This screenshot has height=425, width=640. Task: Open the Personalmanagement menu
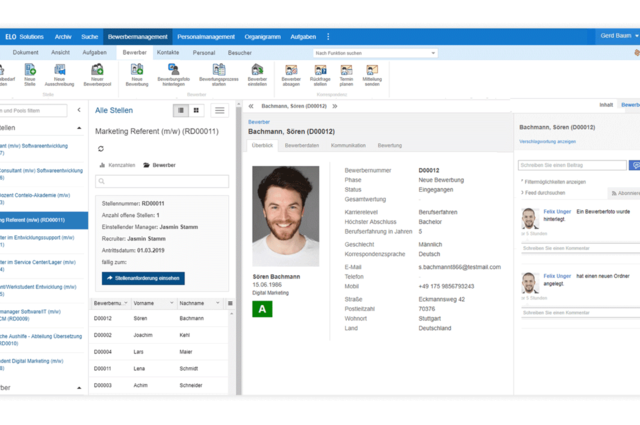206,37
